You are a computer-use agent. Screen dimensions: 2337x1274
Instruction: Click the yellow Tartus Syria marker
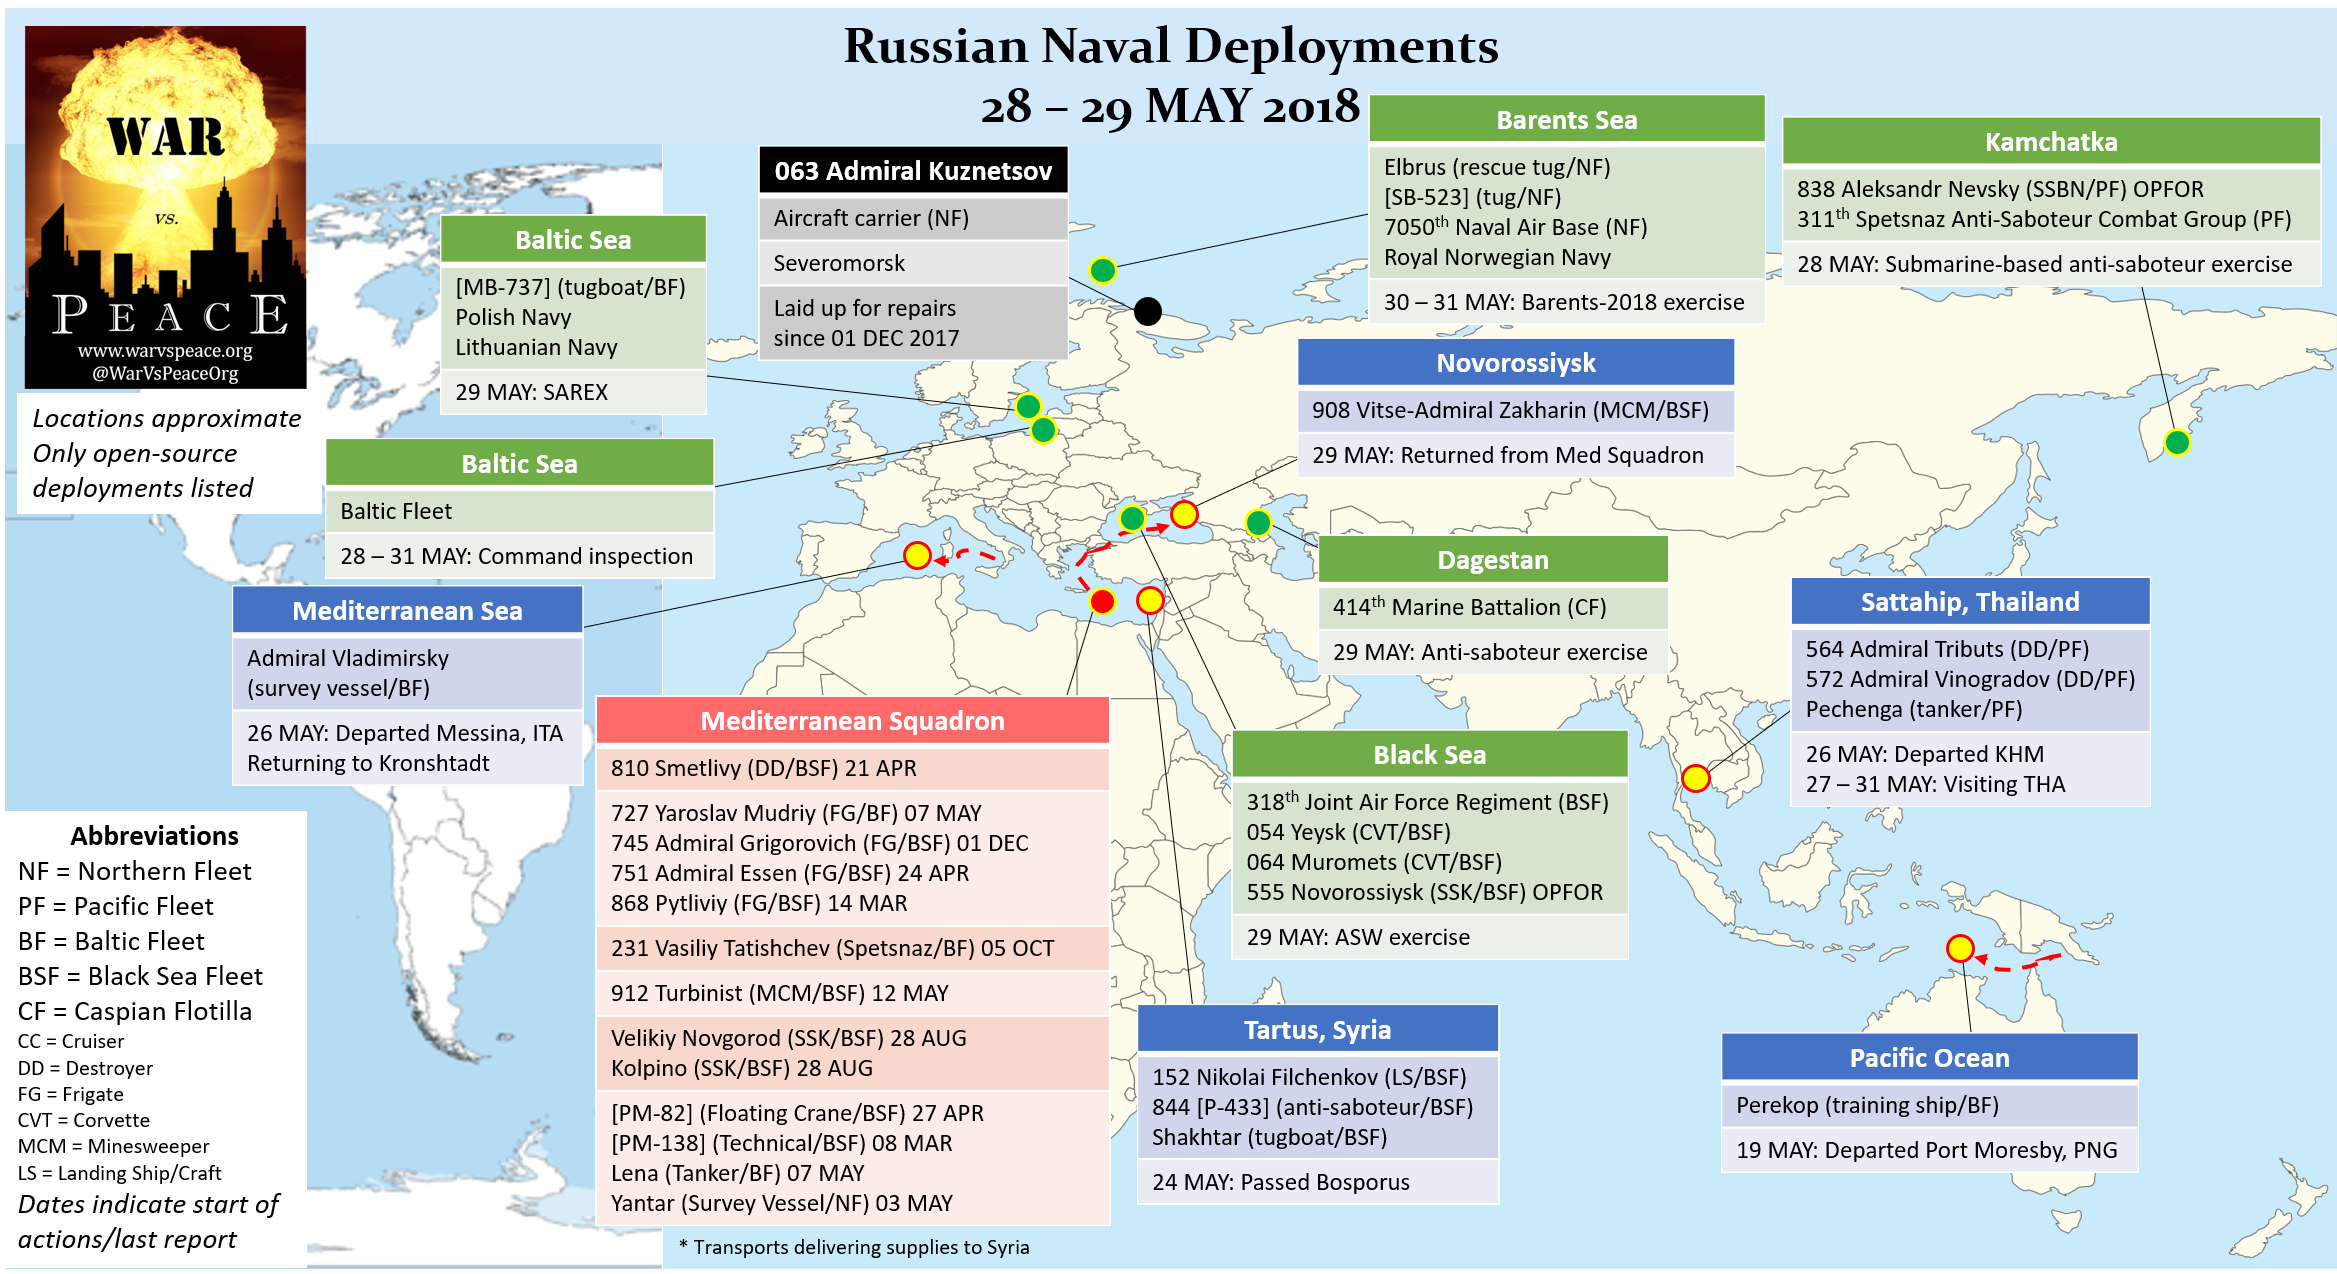1150,600
